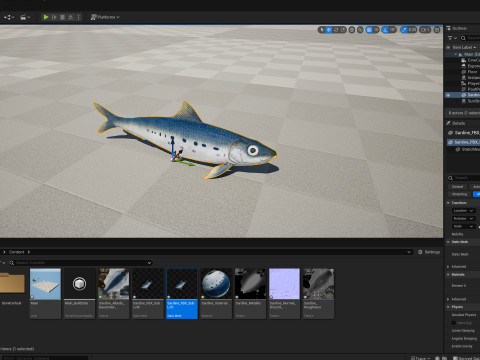The image size is (480, 360).
Task: Click the Outliner panel tab
Action: (x=457, y=28)
